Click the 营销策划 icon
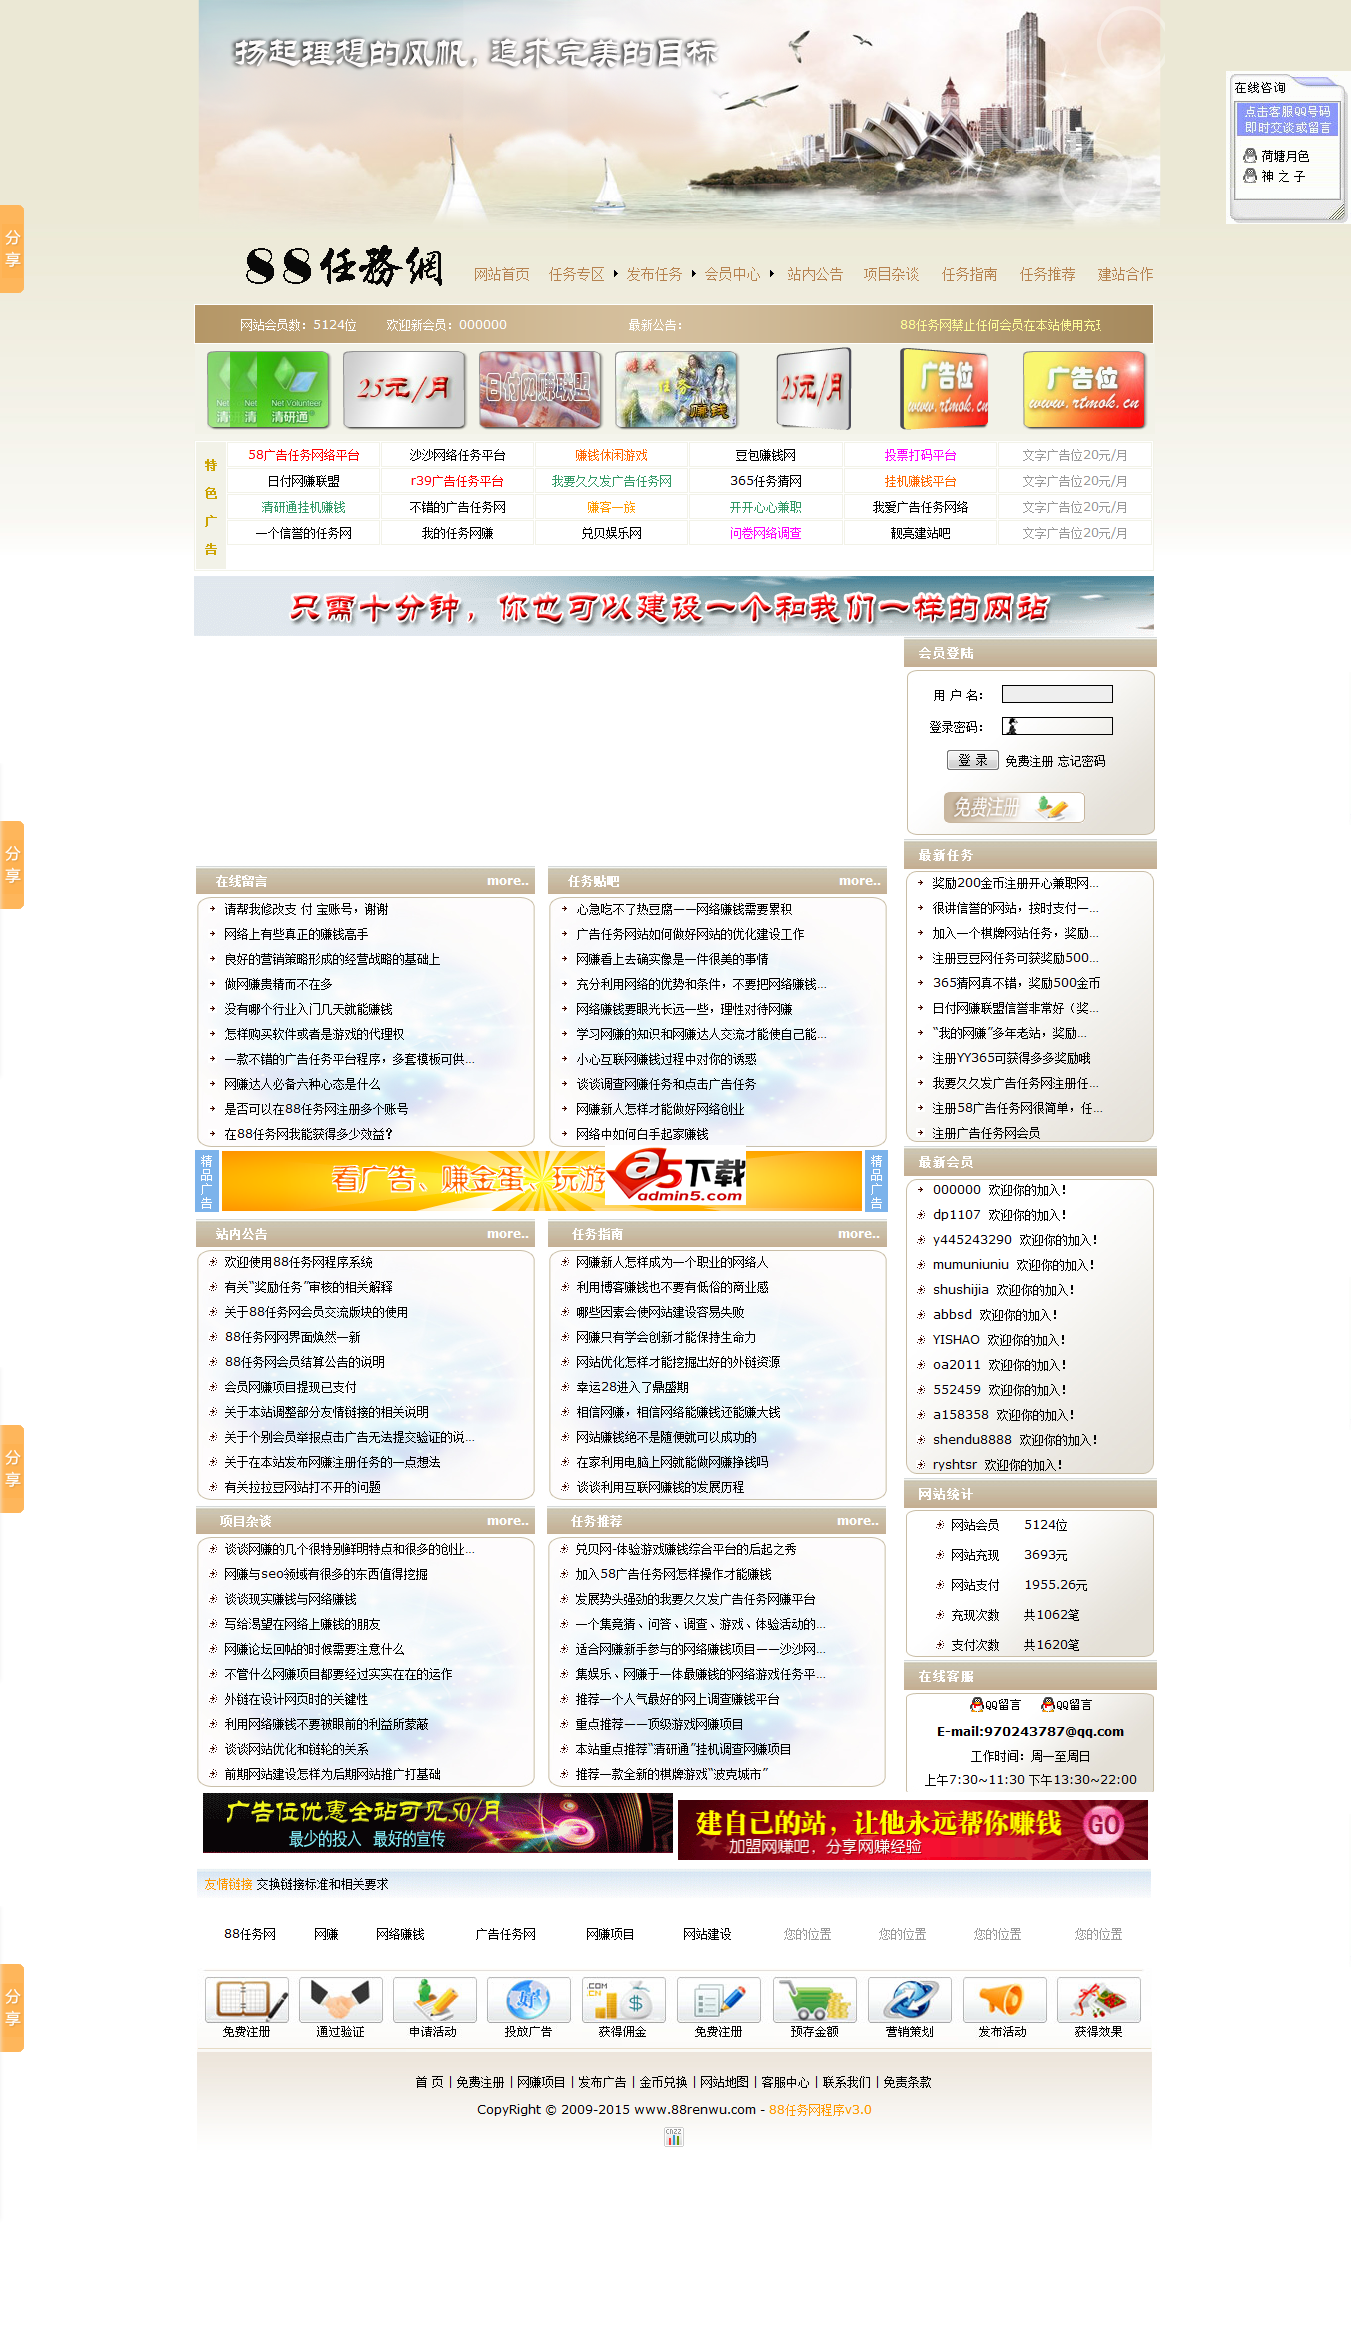The width and height of the screenshot is (1351, 2351). pos(909,2000)
